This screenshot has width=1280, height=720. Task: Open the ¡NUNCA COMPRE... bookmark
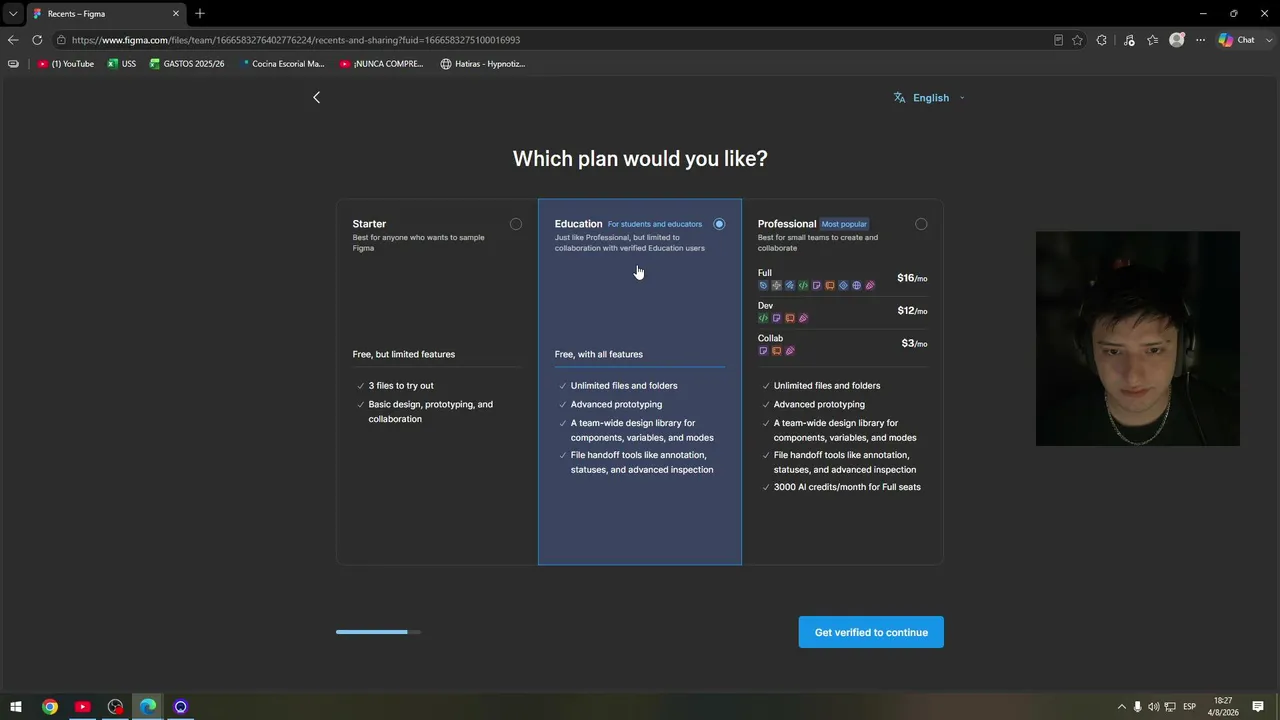pos(381,64)
